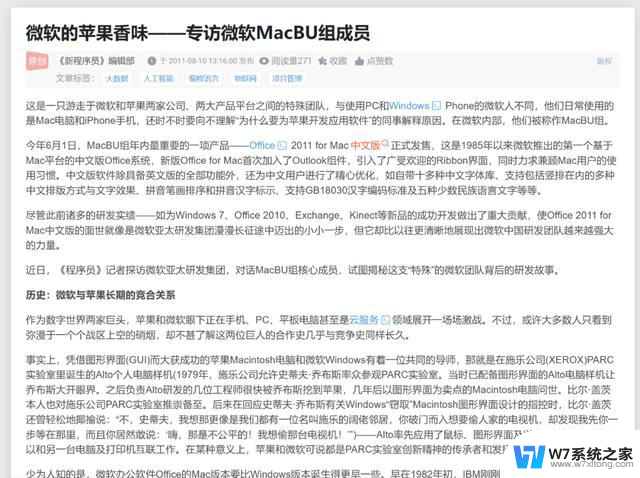This screenshot has width=640, height=478.
Task: Click the publish time 2011-08-10 13:16:00 发布
Action: (x=207, y=61)
